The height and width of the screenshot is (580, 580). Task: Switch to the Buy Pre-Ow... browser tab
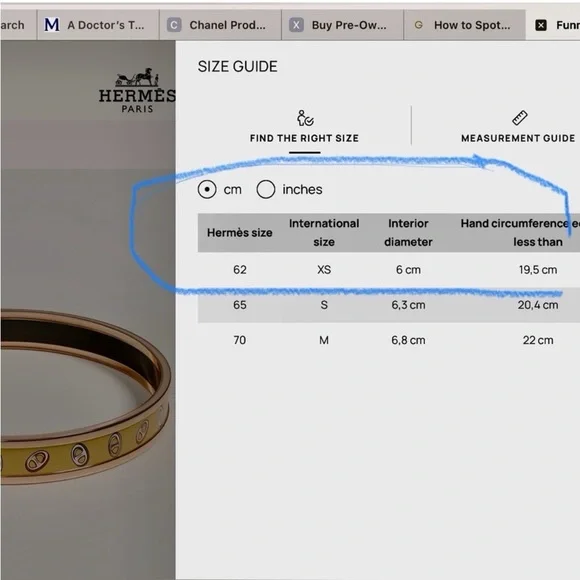click(343, 25)
